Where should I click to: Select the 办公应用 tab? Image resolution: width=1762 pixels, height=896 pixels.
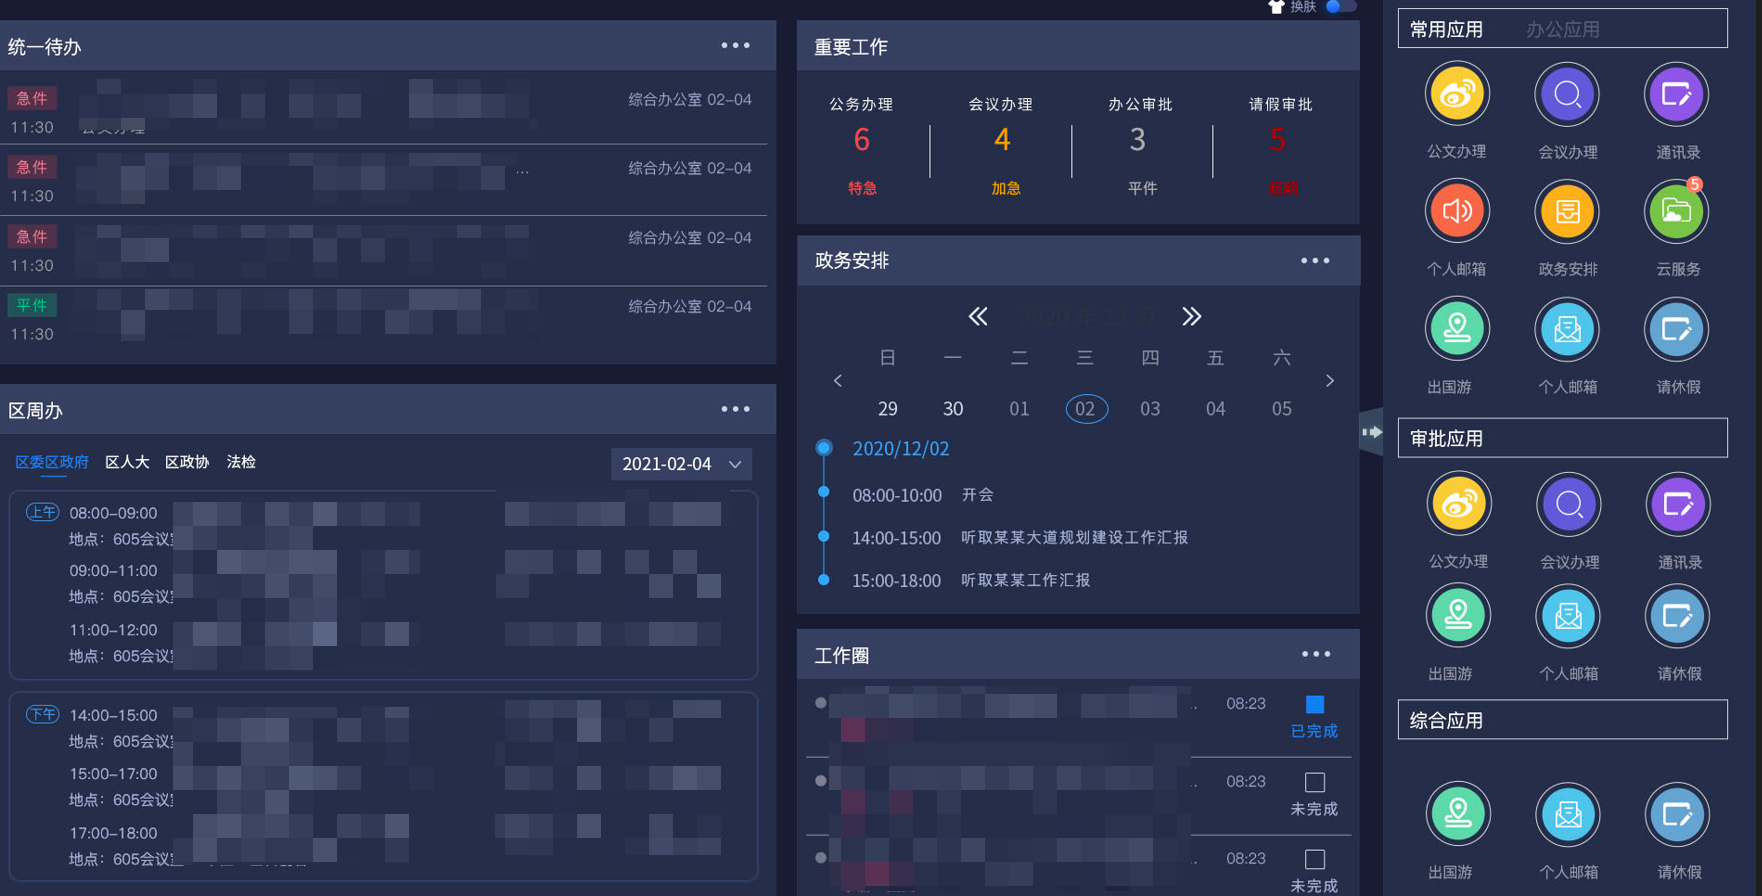pyautogui.click(x=1563, y=29)
